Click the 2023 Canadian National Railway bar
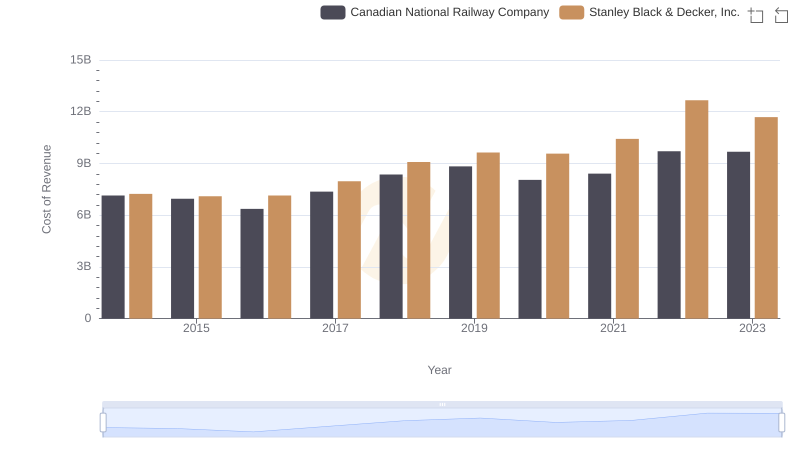This screenshot has width=800, height=461. coord(738,235)
